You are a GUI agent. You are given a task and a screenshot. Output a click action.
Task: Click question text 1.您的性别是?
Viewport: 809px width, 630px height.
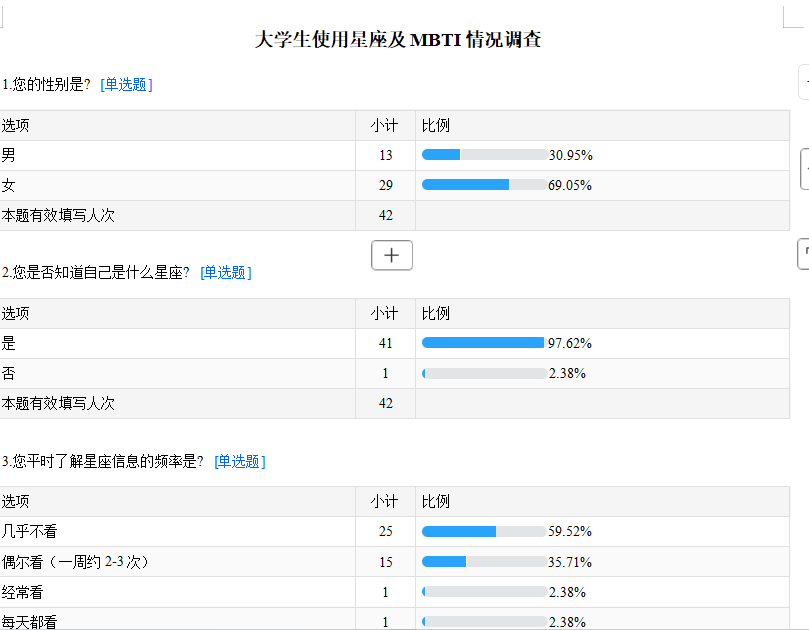pos(46,84)
